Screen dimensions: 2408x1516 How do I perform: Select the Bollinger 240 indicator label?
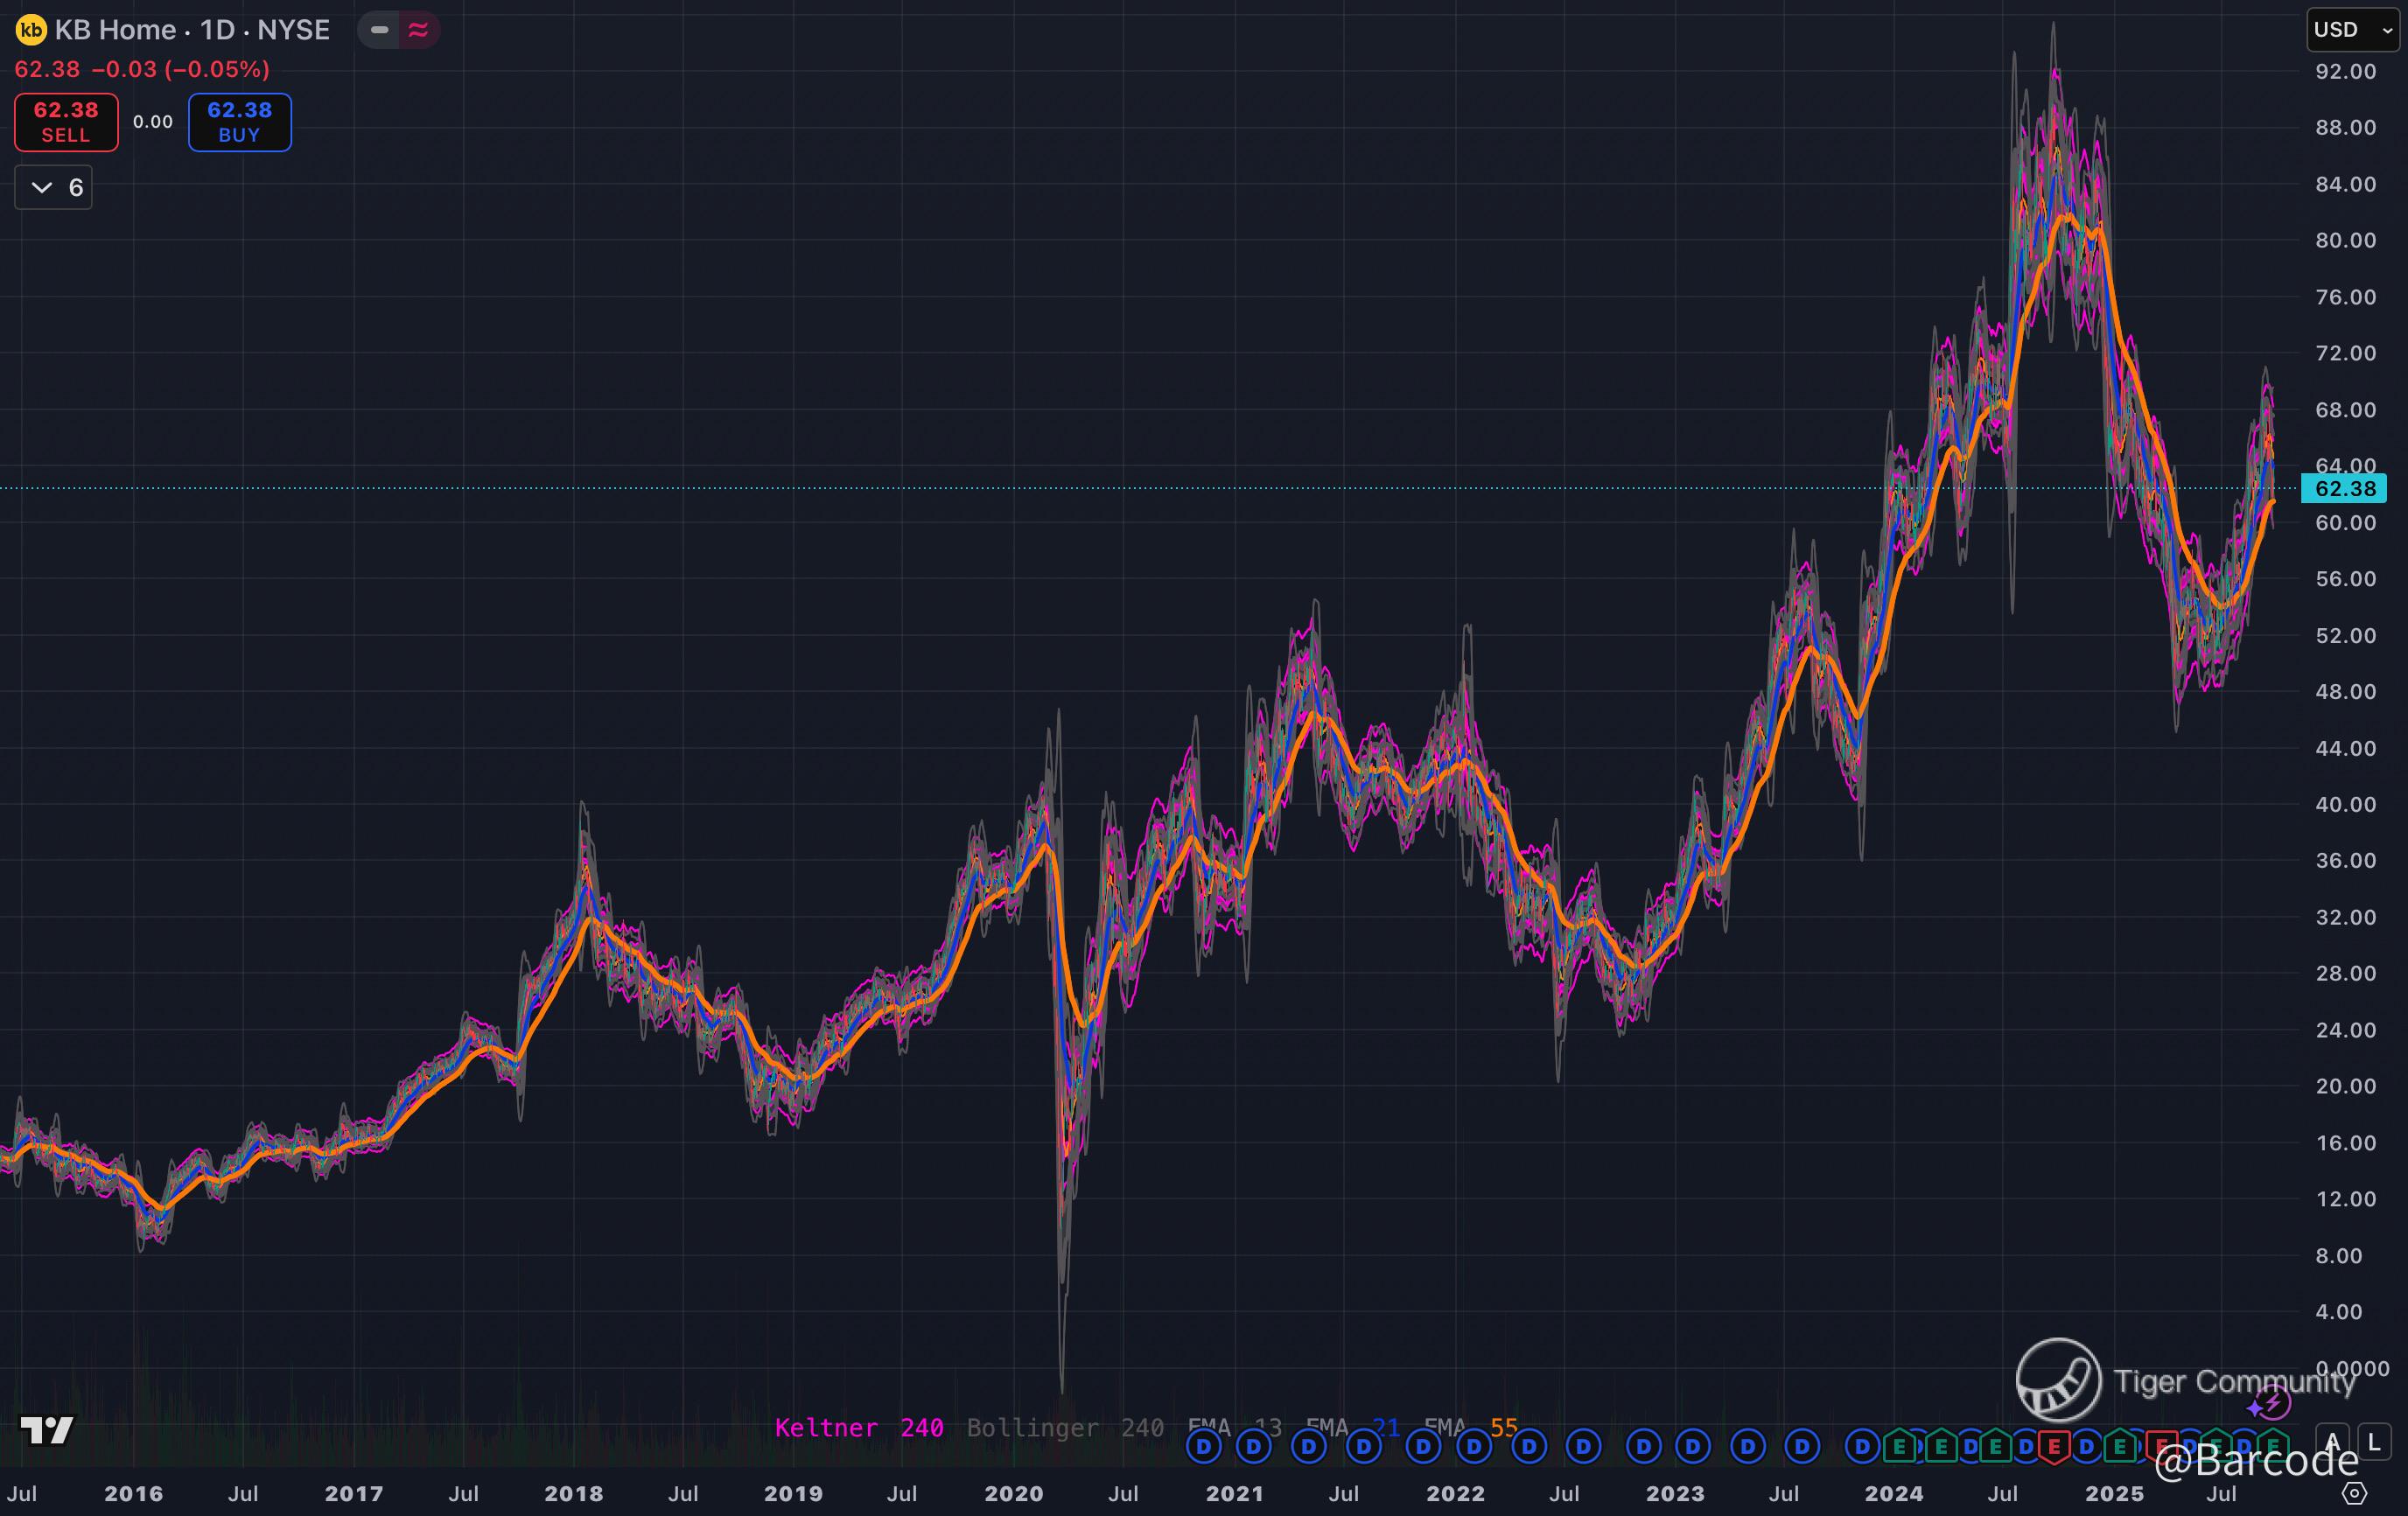[1064, 1427]
